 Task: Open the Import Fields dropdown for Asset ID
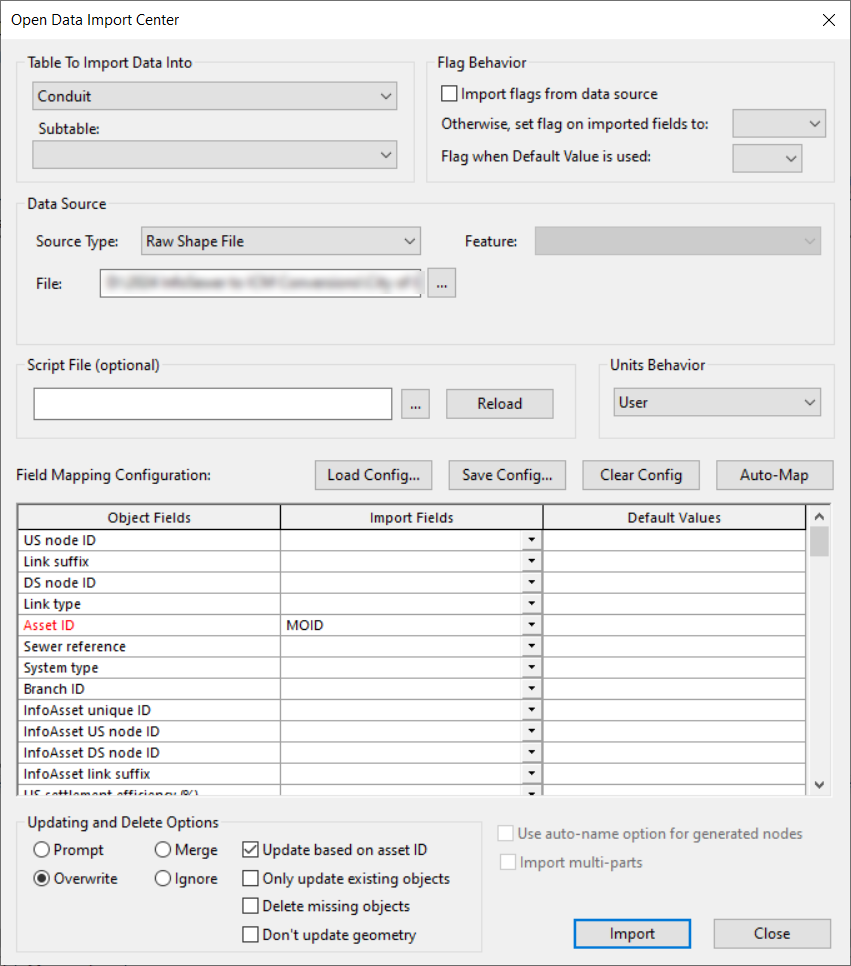pyautogui.click(x=533, y=624)
